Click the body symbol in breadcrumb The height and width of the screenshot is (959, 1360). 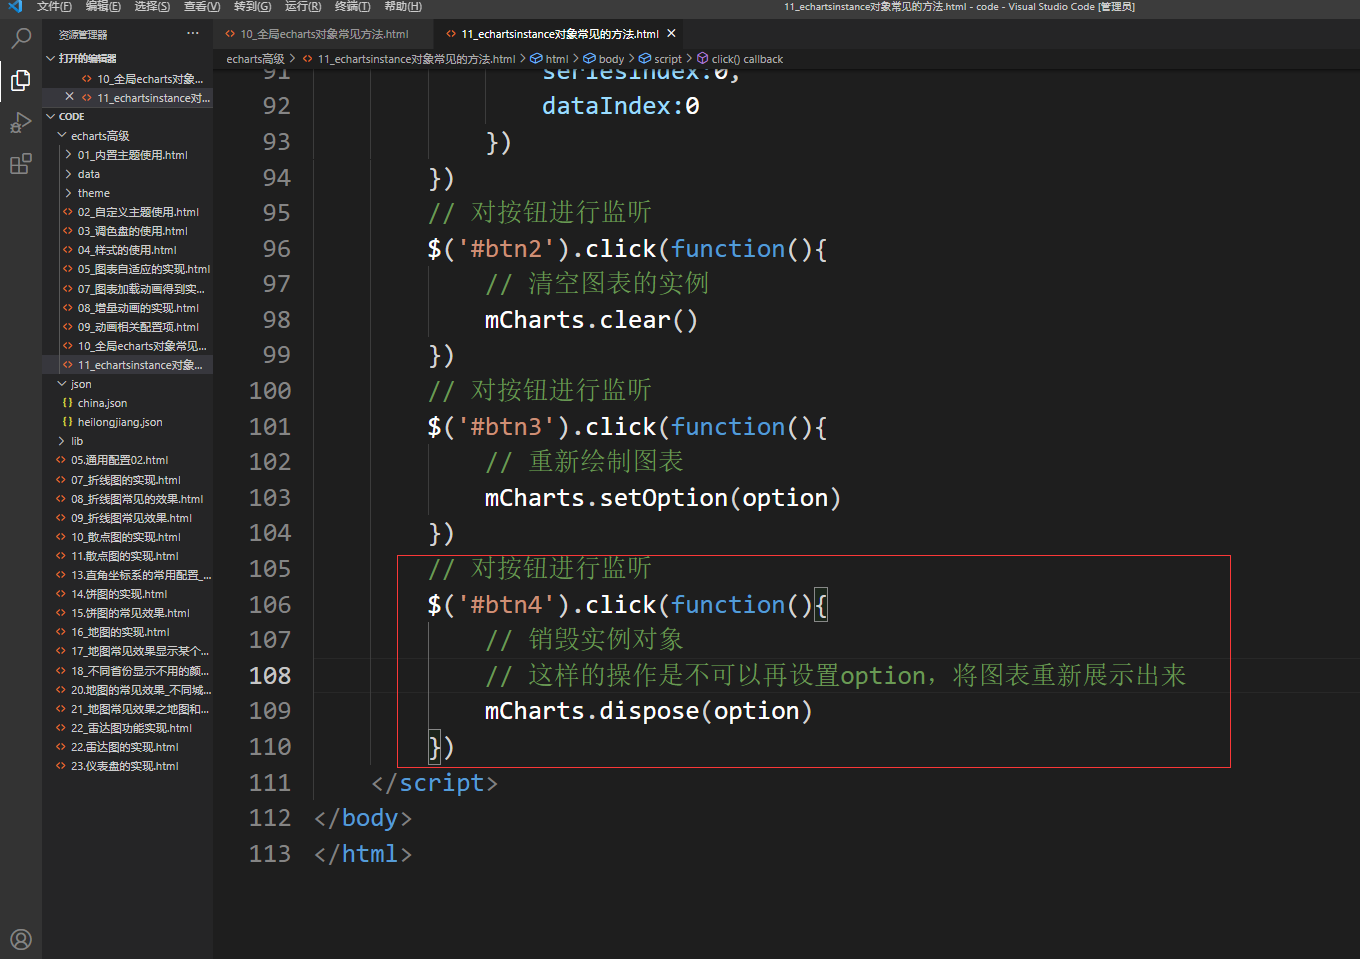click(x=604, y=59)
